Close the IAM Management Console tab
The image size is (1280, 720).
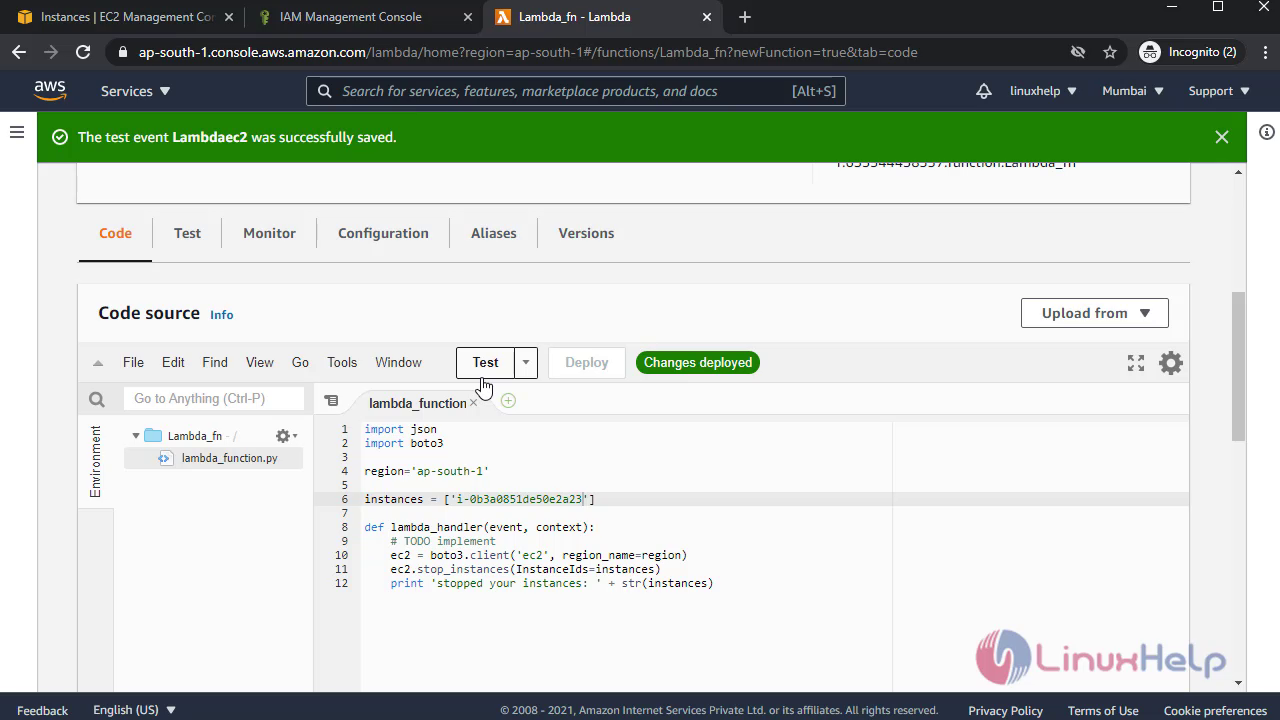point(468,17)
